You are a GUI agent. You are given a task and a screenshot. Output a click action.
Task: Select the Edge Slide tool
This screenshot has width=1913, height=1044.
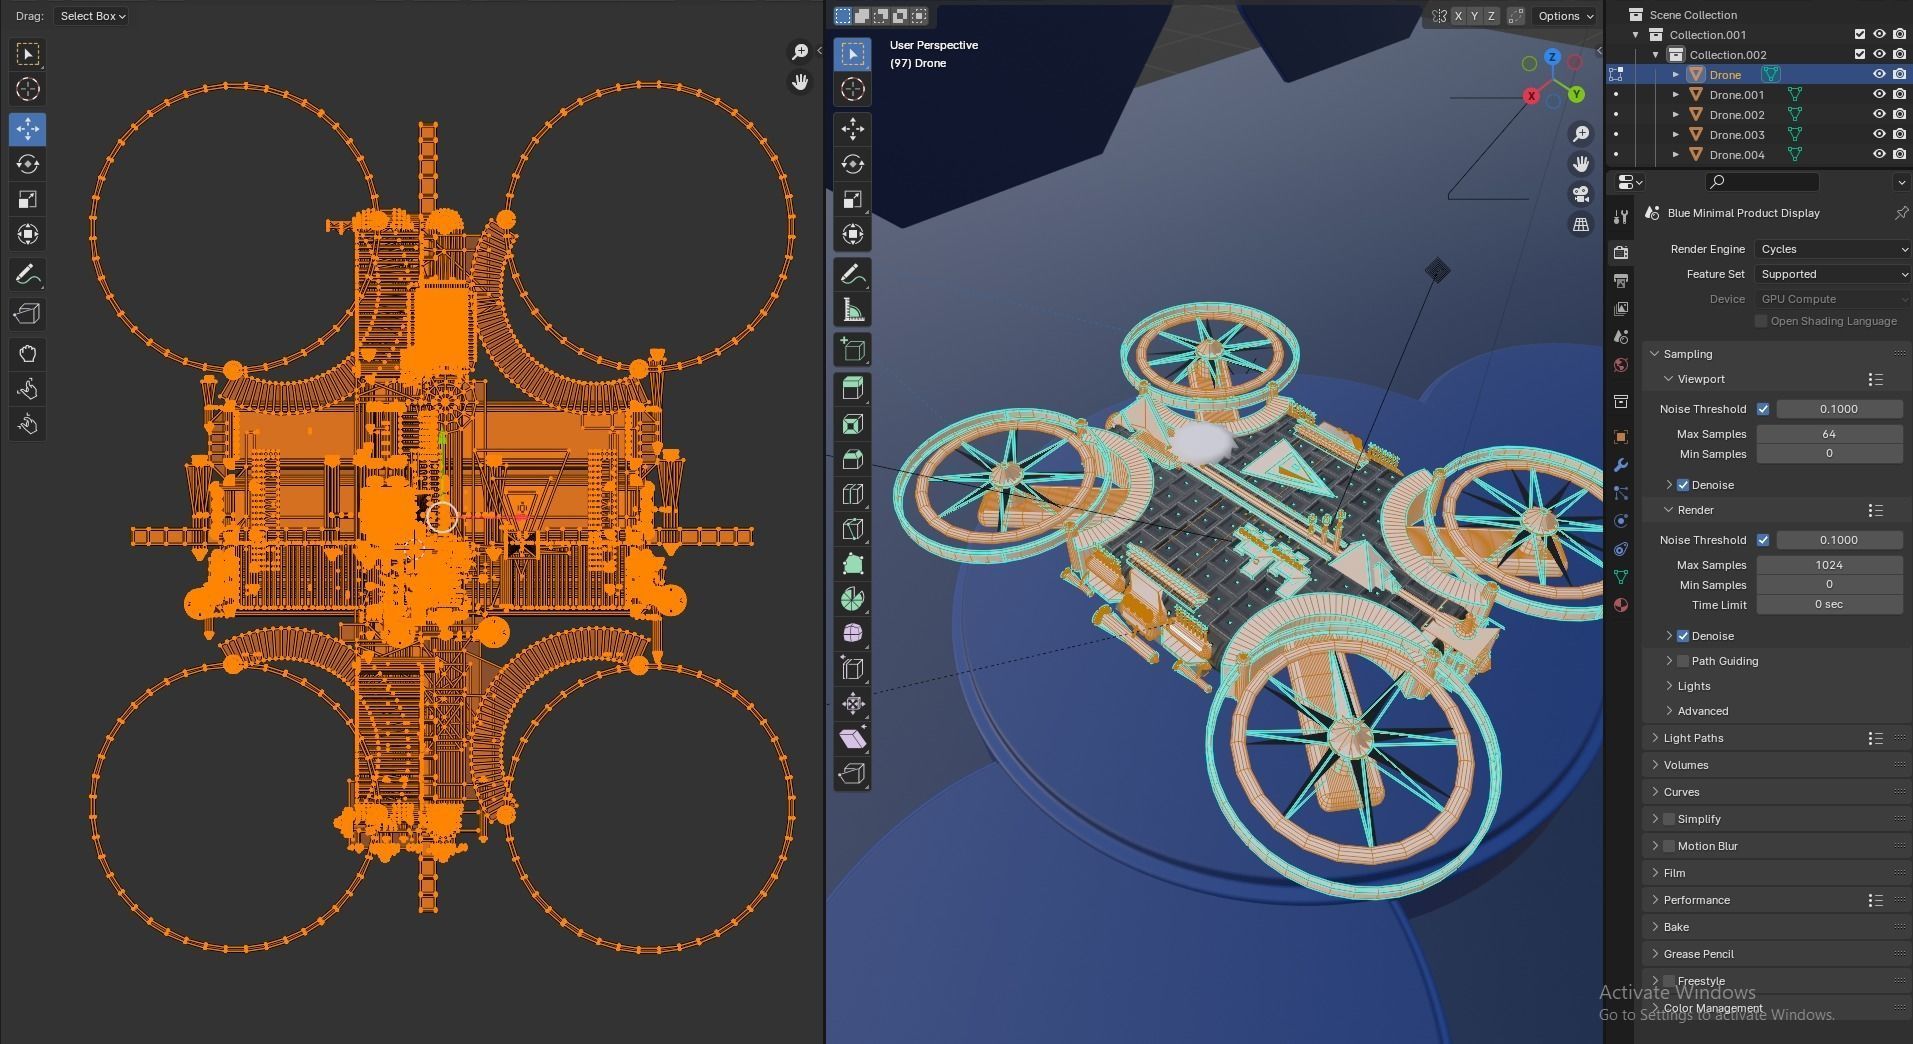click(853, 668)
